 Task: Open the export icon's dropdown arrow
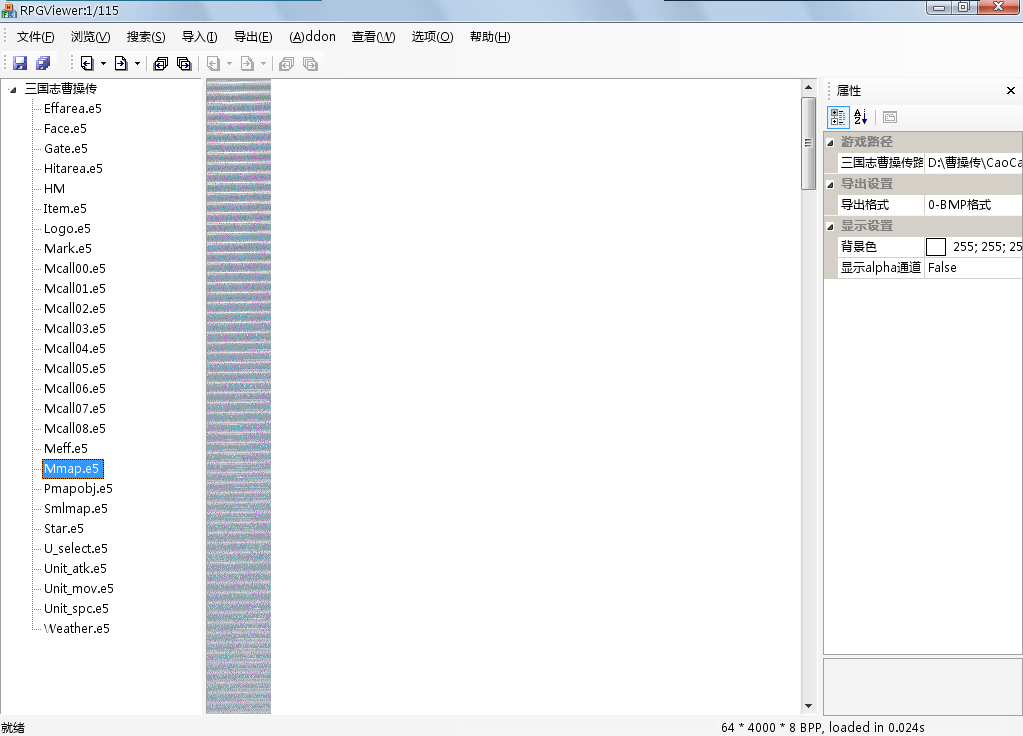coord(137,64)
